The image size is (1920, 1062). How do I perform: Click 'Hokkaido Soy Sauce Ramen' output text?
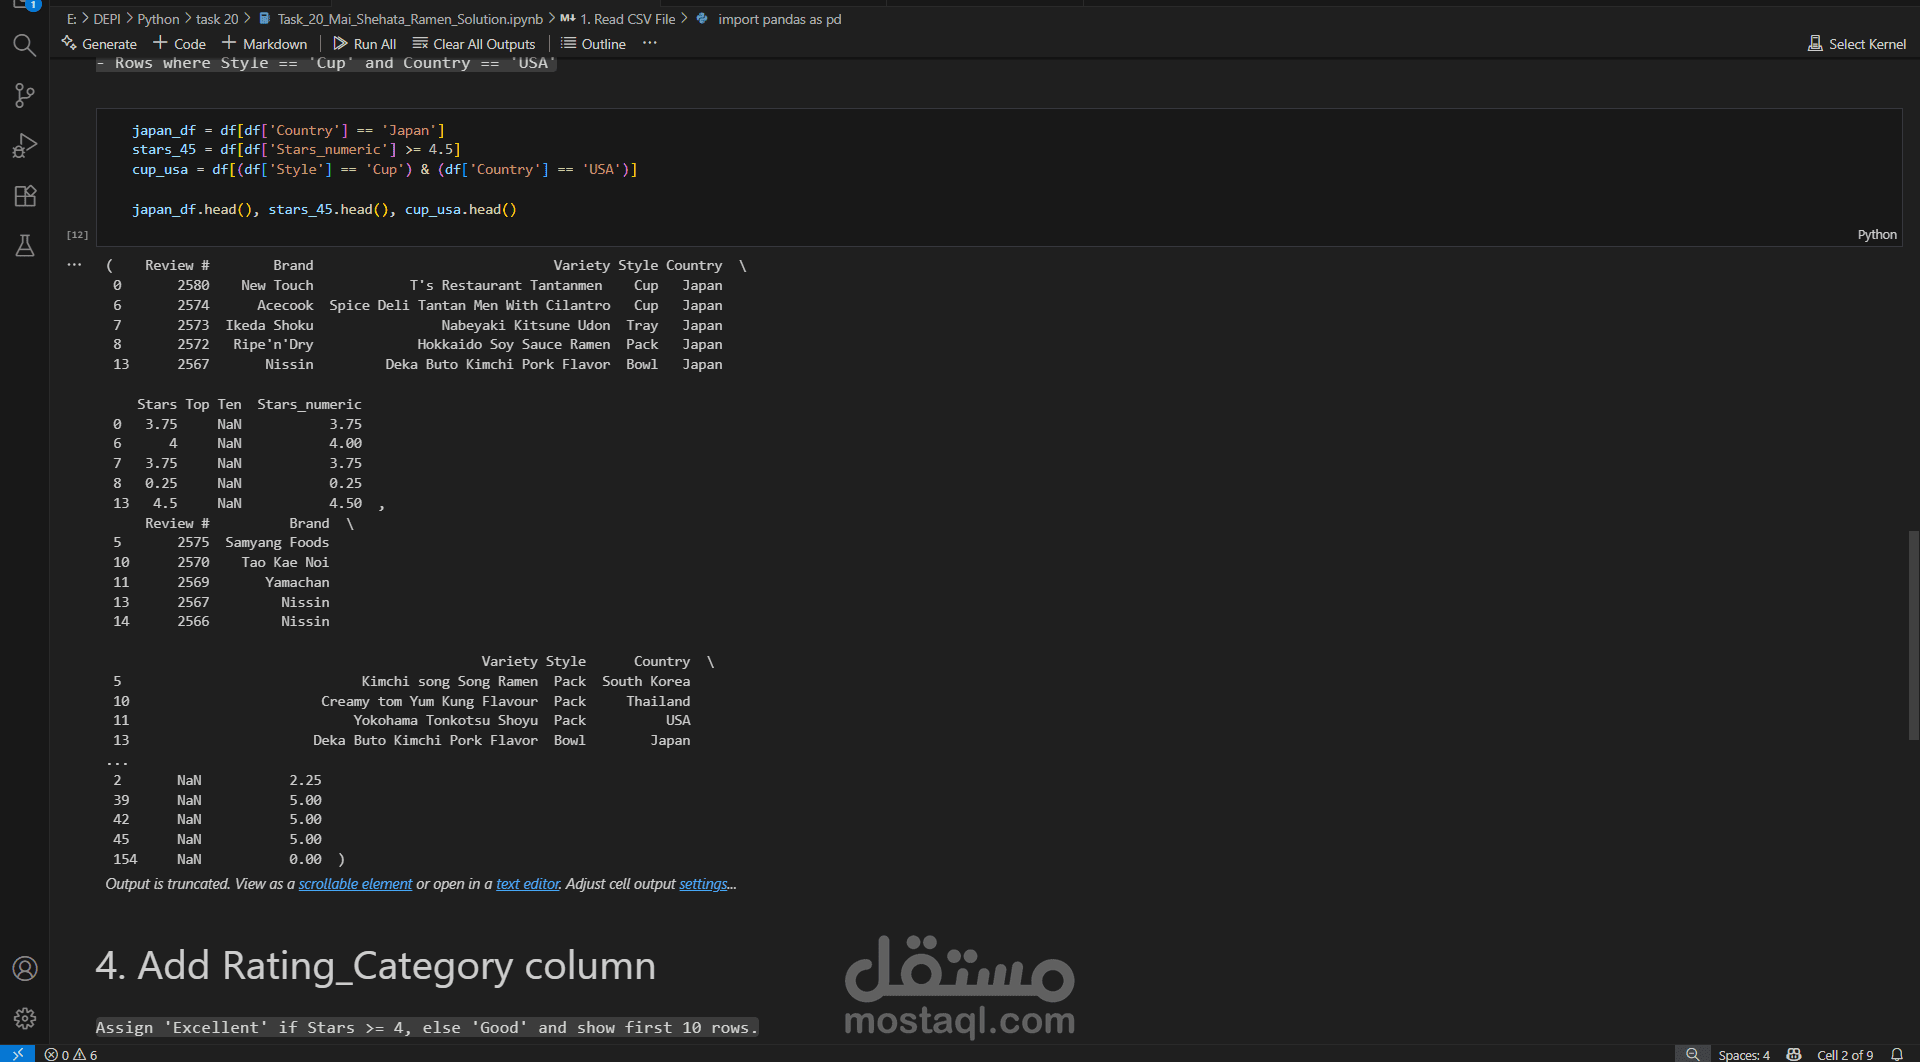pyautogui.click(x=513, y=345)
